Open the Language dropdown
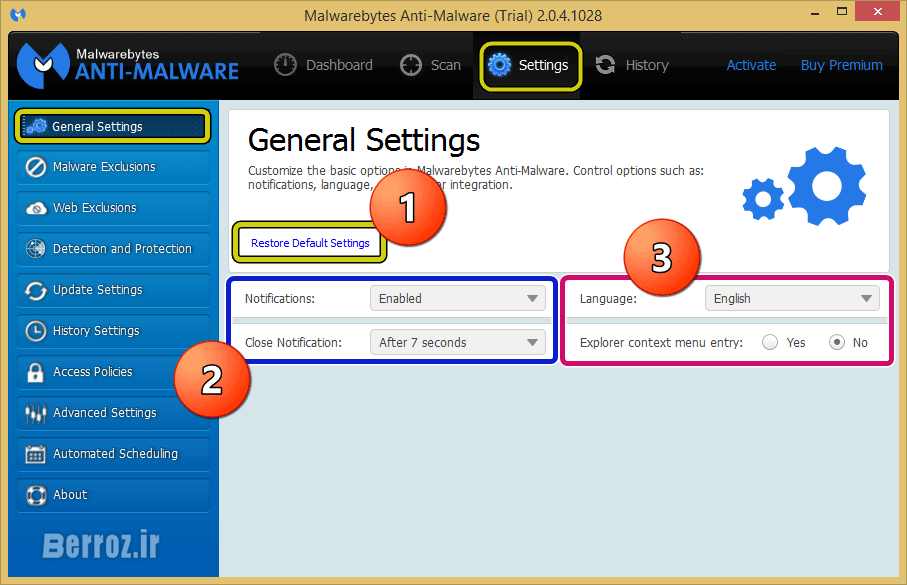 792,299
